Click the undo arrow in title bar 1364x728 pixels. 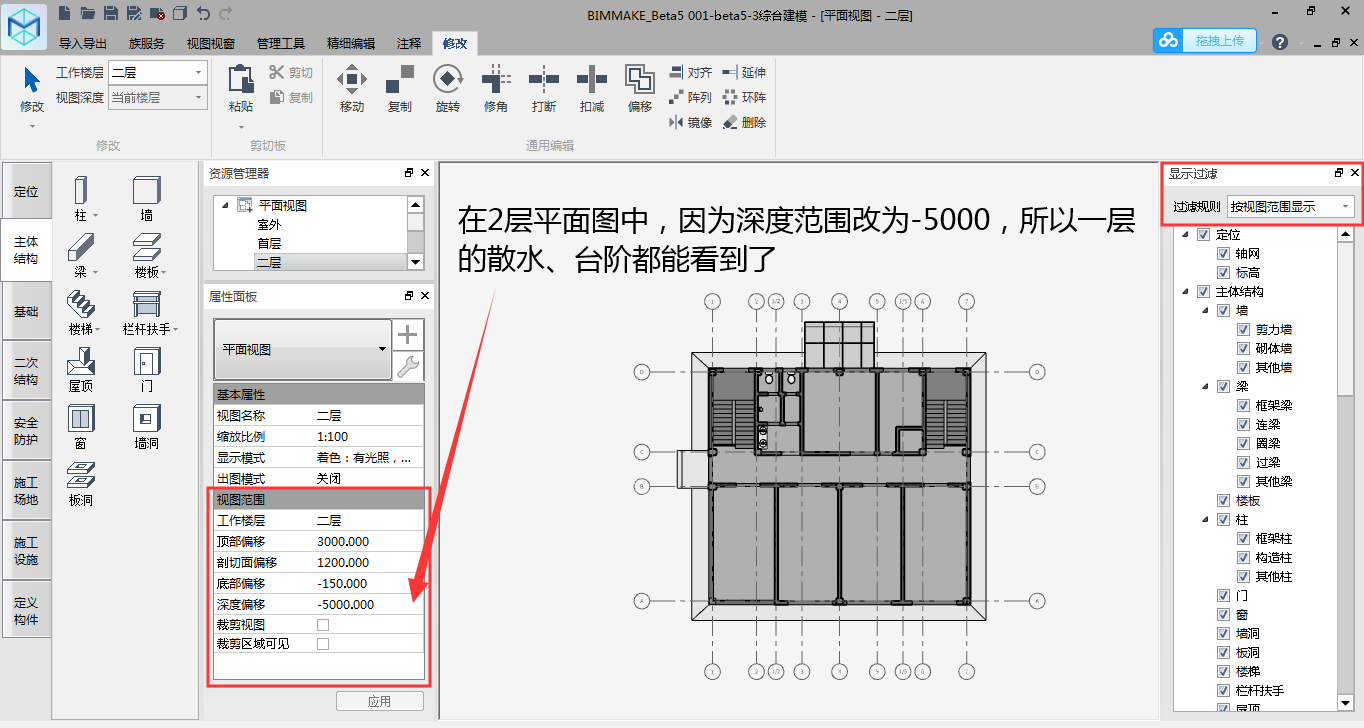[x=204, y=13]
